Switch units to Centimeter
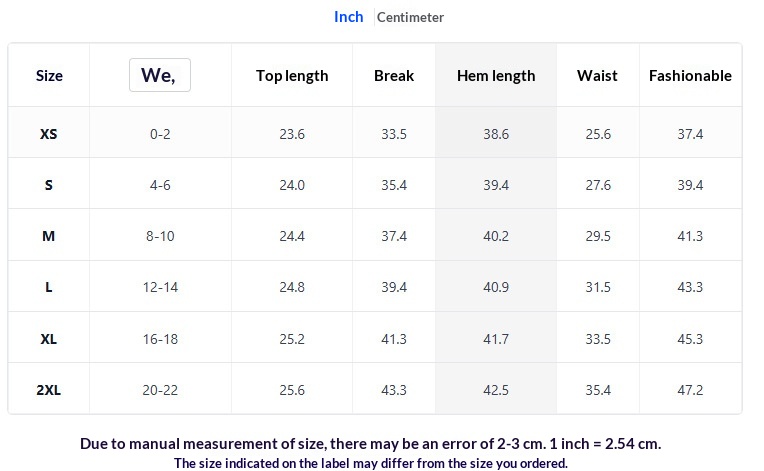Screen dimensions: 764x471 point(410,18)
